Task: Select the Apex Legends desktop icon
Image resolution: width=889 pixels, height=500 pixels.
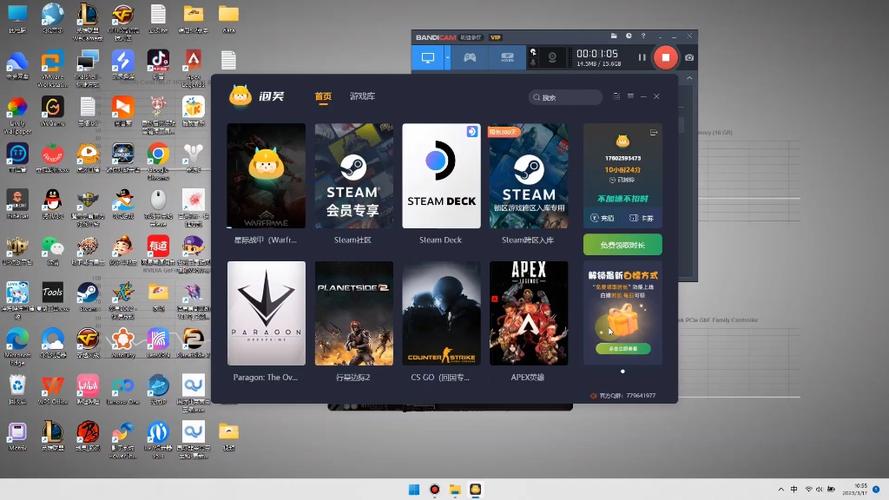Action: pyautogui.click(x=193, y=60)
